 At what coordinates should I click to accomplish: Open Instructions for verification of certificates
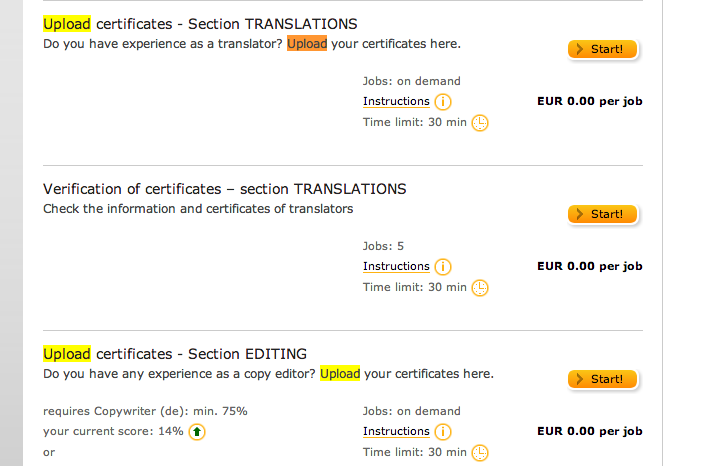(x=396, y=266)
